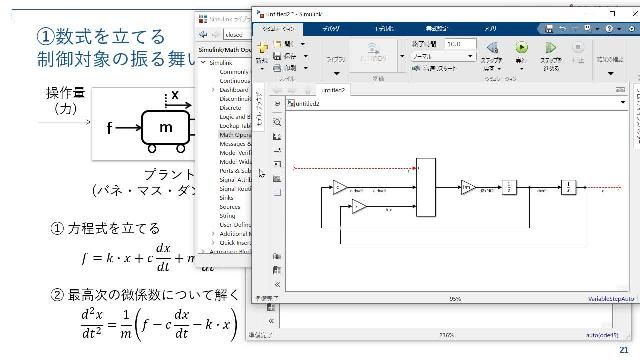Click the quick-access Save icon in the title ribbon
Viewport: 640px width, 360px height.
click(549, 29)
